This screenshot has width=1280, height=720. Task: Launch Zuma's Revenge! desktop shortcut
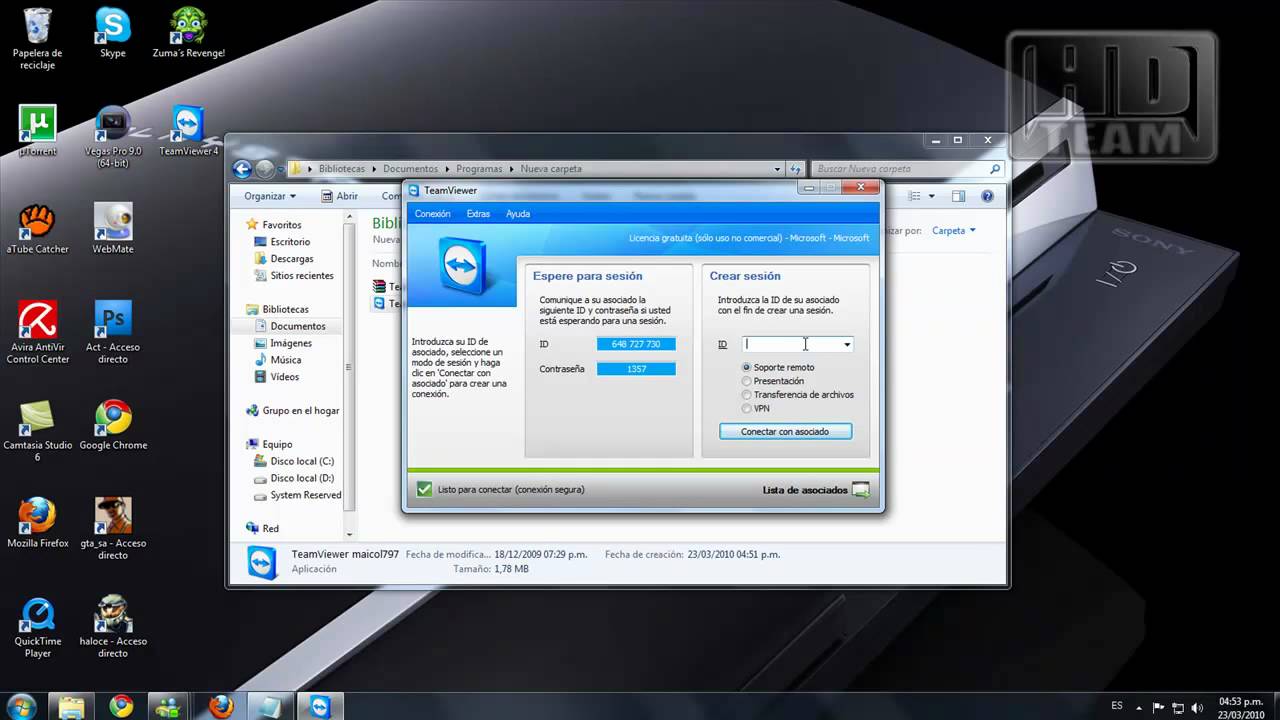point(188,32)
